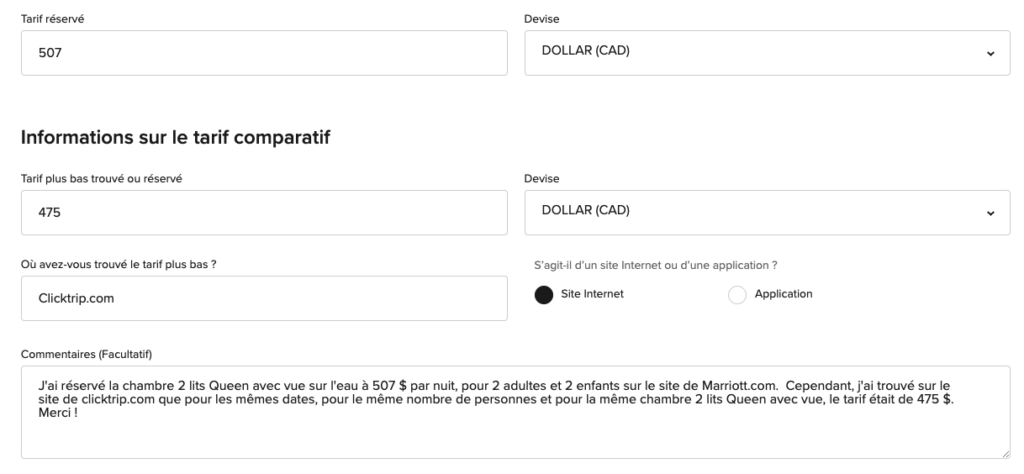Open the Devise dropdown beside Tarif réservé

760,53
